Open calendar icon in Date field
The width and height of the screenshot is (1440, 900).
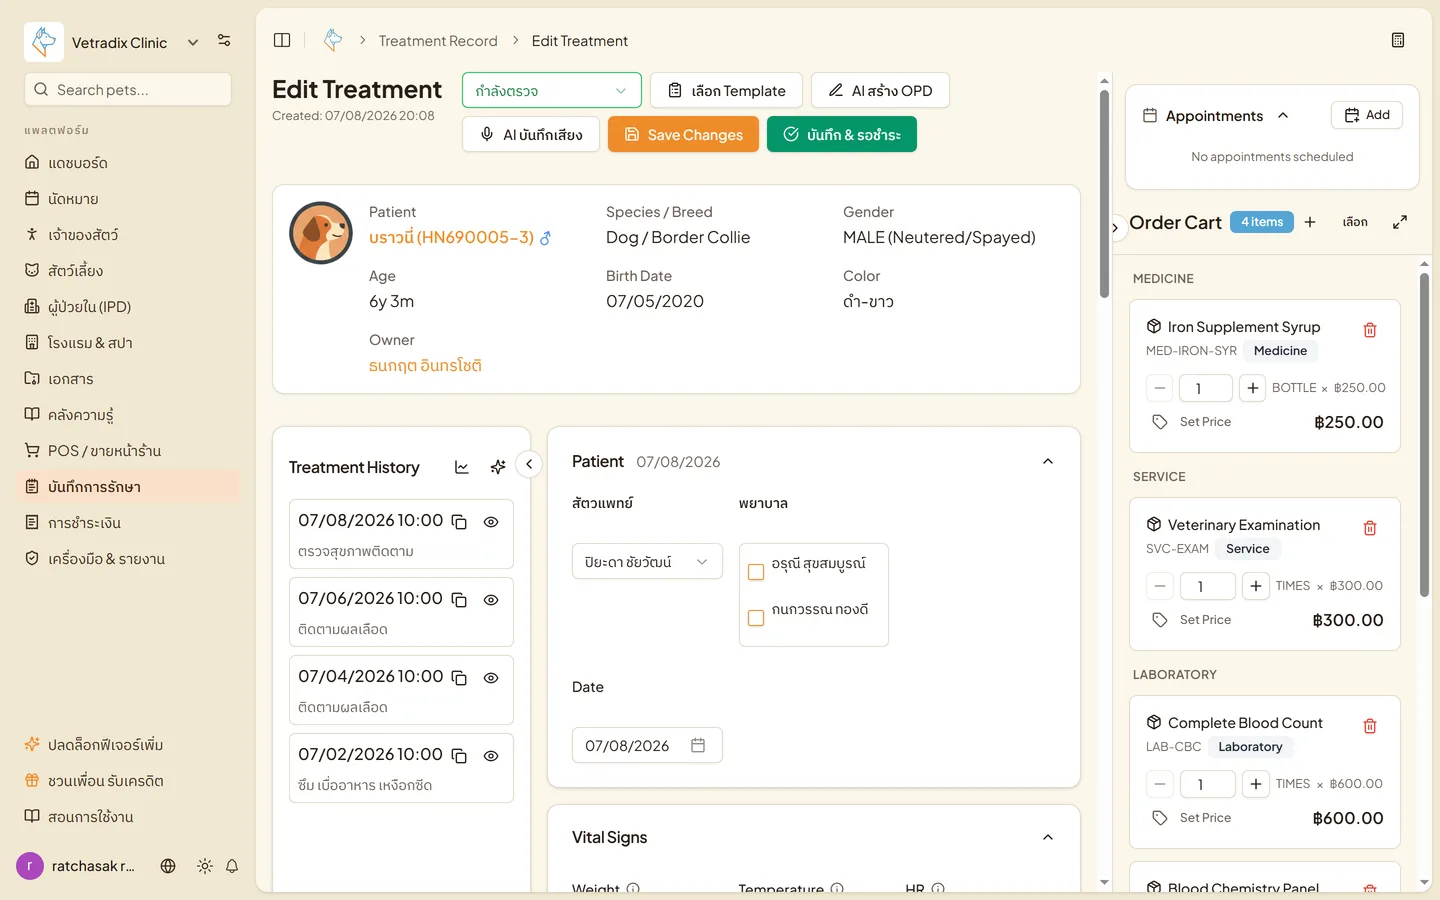tap(698, 745)
